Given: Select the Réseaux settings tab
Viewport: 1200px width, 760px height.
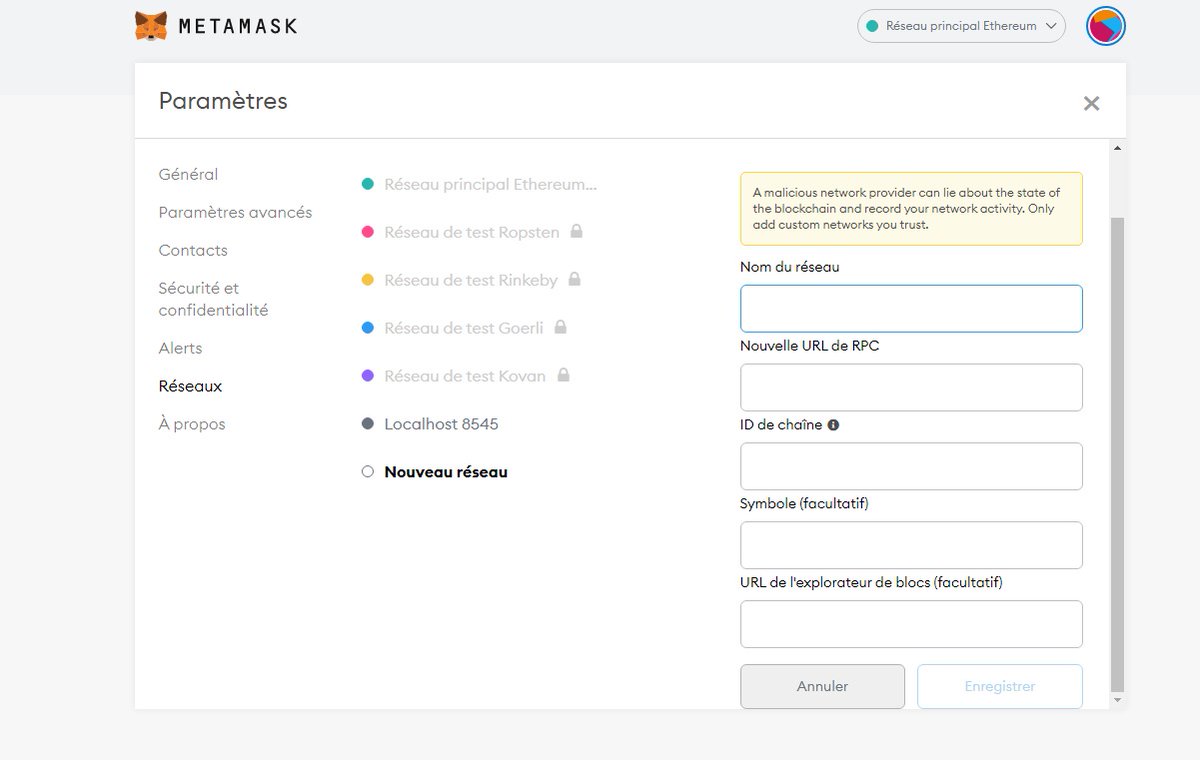Looking at the screenshot, I should click(190, 386).
